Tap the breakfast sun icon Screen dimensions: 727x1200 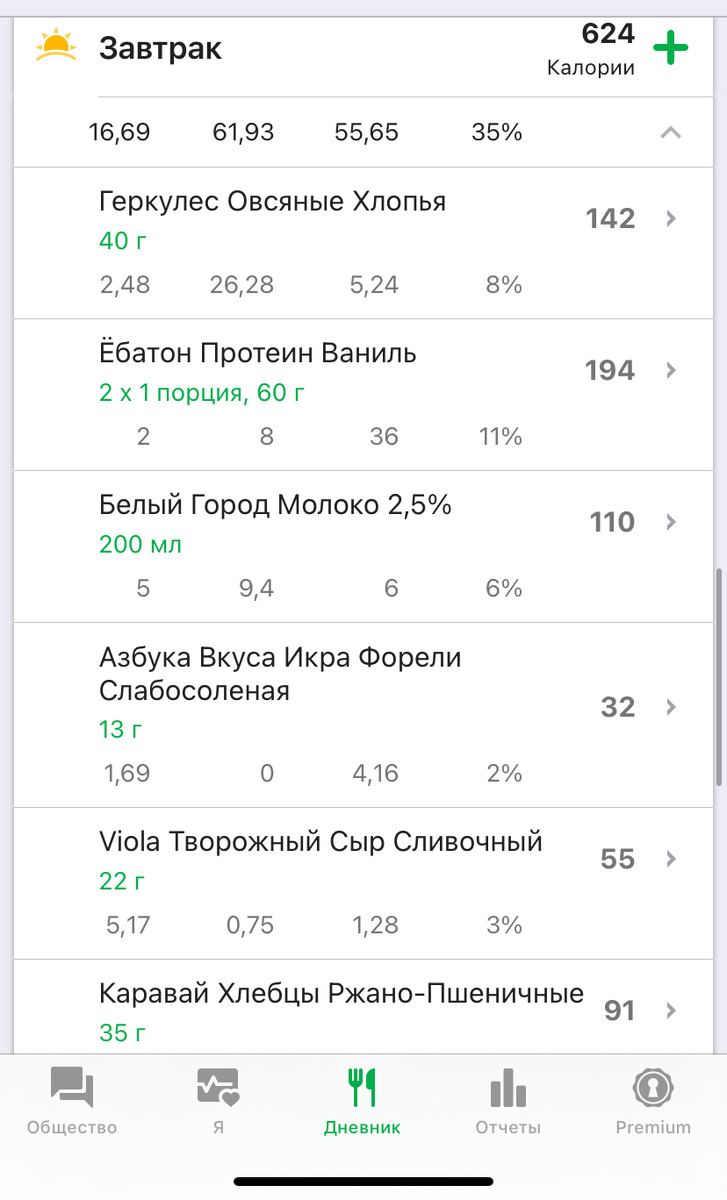(x=56, y=46)
